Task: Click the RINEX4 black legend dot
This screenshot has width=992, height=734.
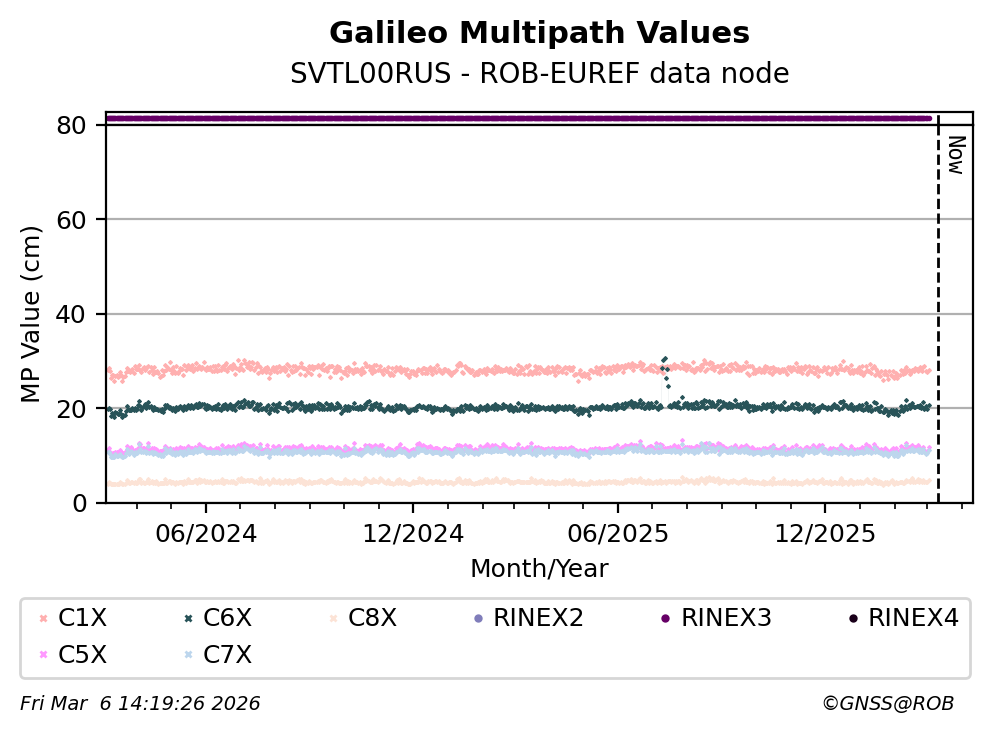Action: click(x=852, y=619)
